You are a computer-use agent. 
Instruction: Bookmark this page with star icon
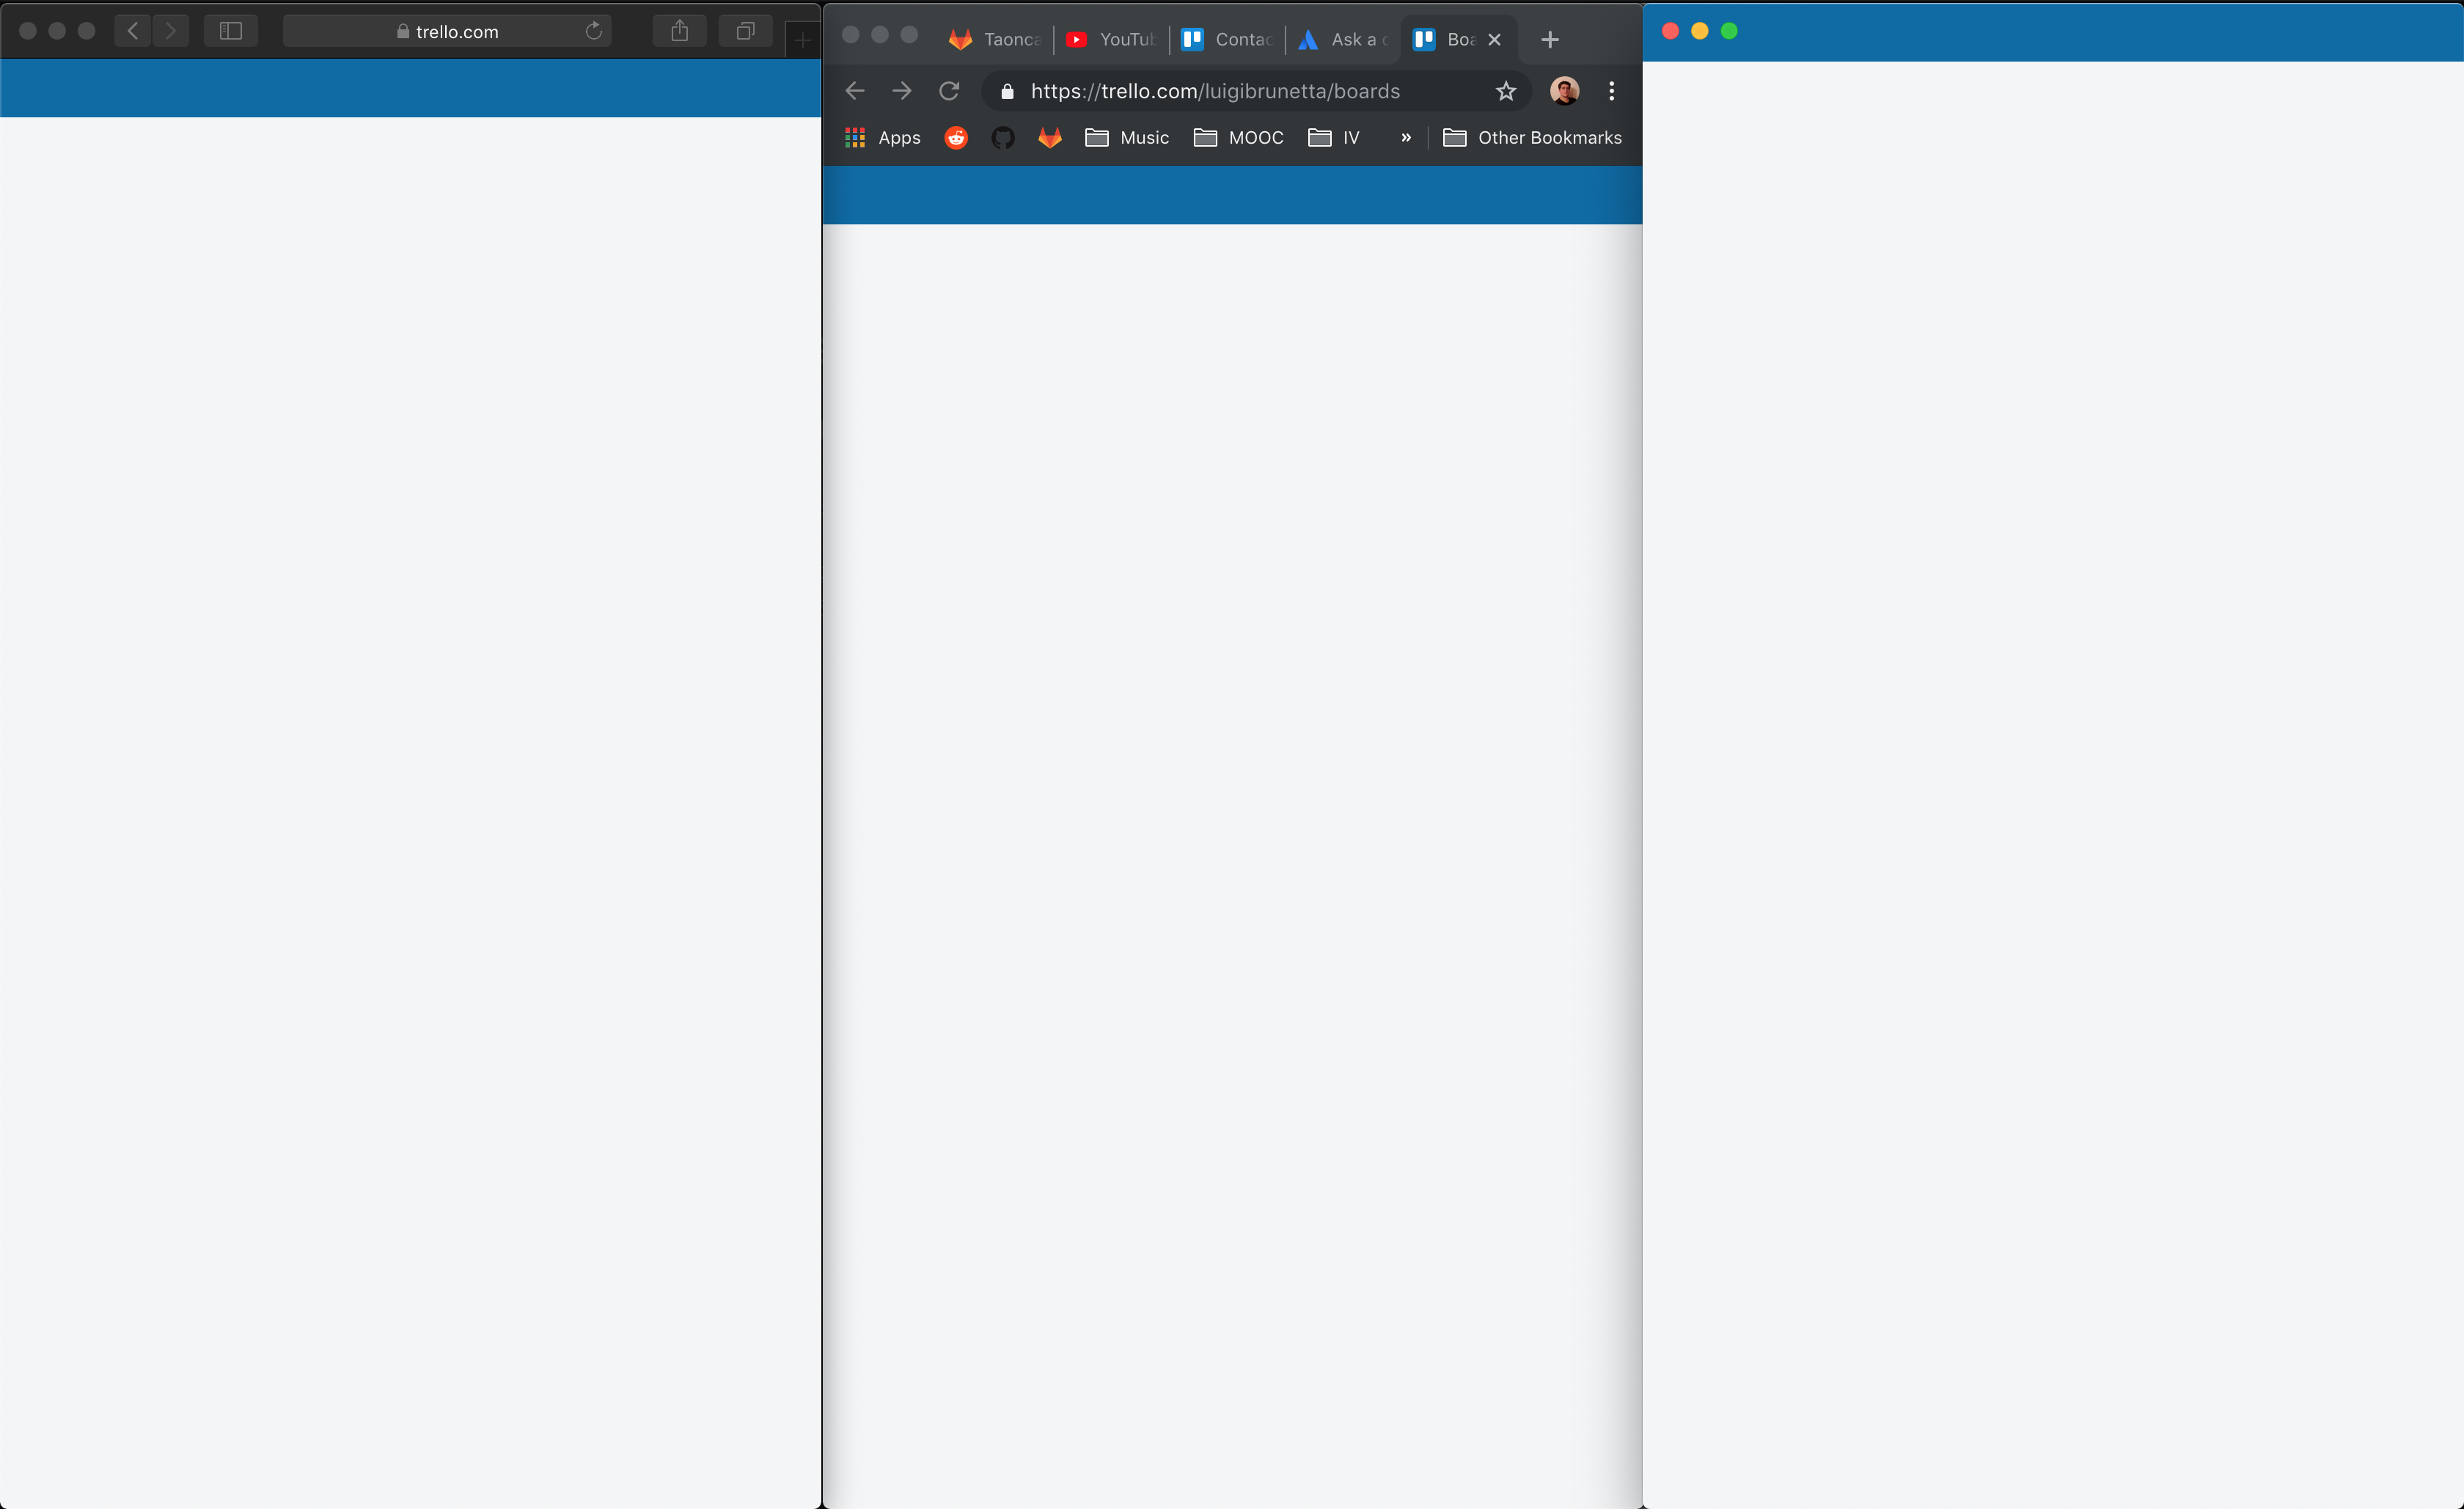tap(1506, 91)
